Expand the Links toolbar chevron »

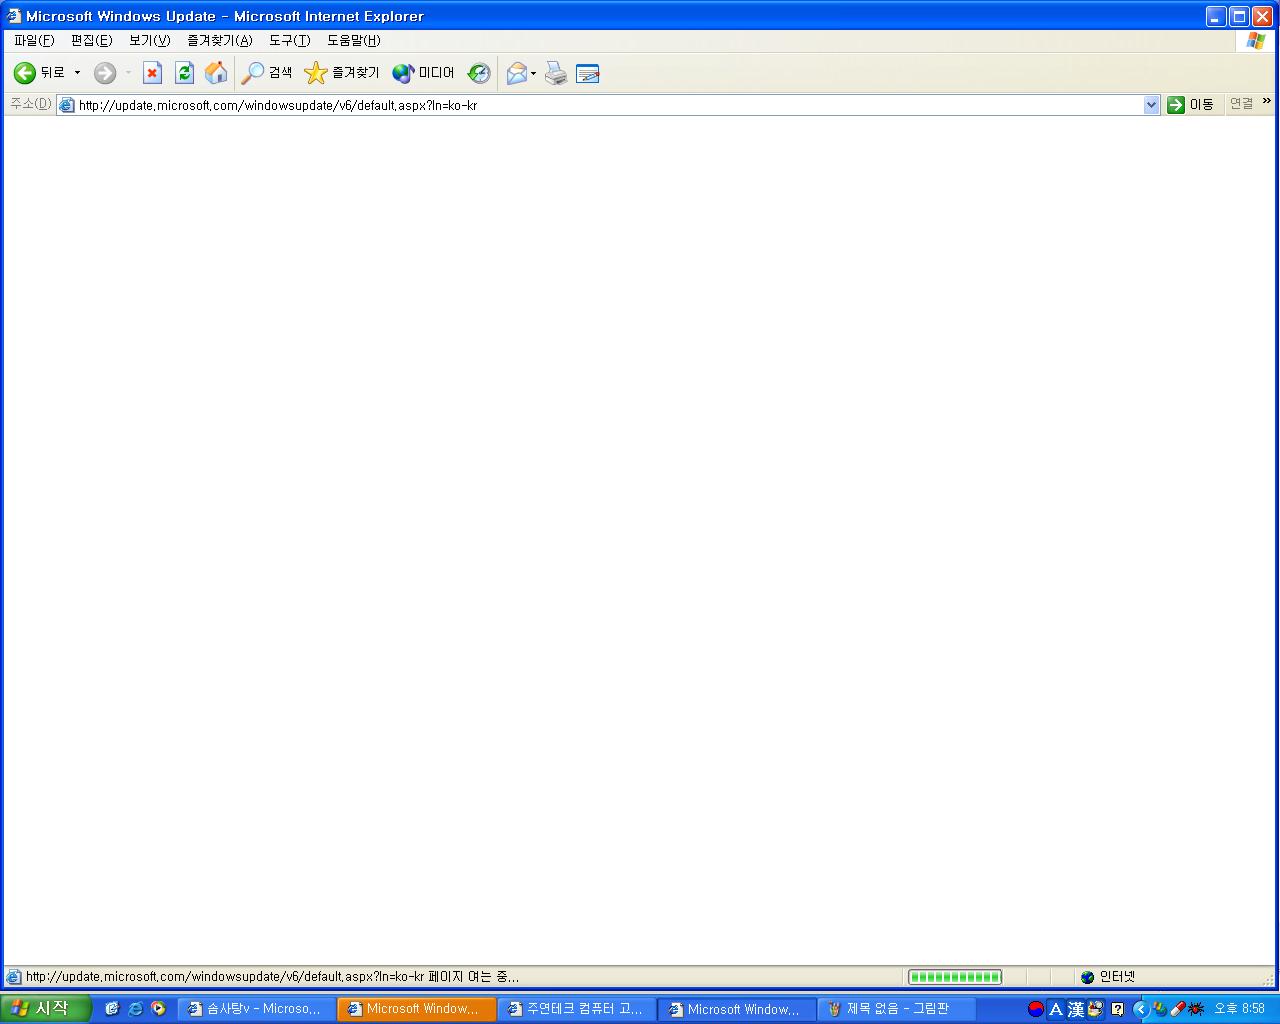pos(1266,101)
